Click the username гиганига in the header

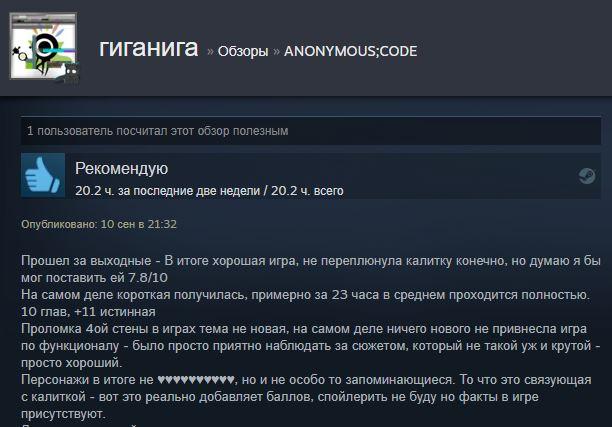pyautogui.click(x=149, y=48)
